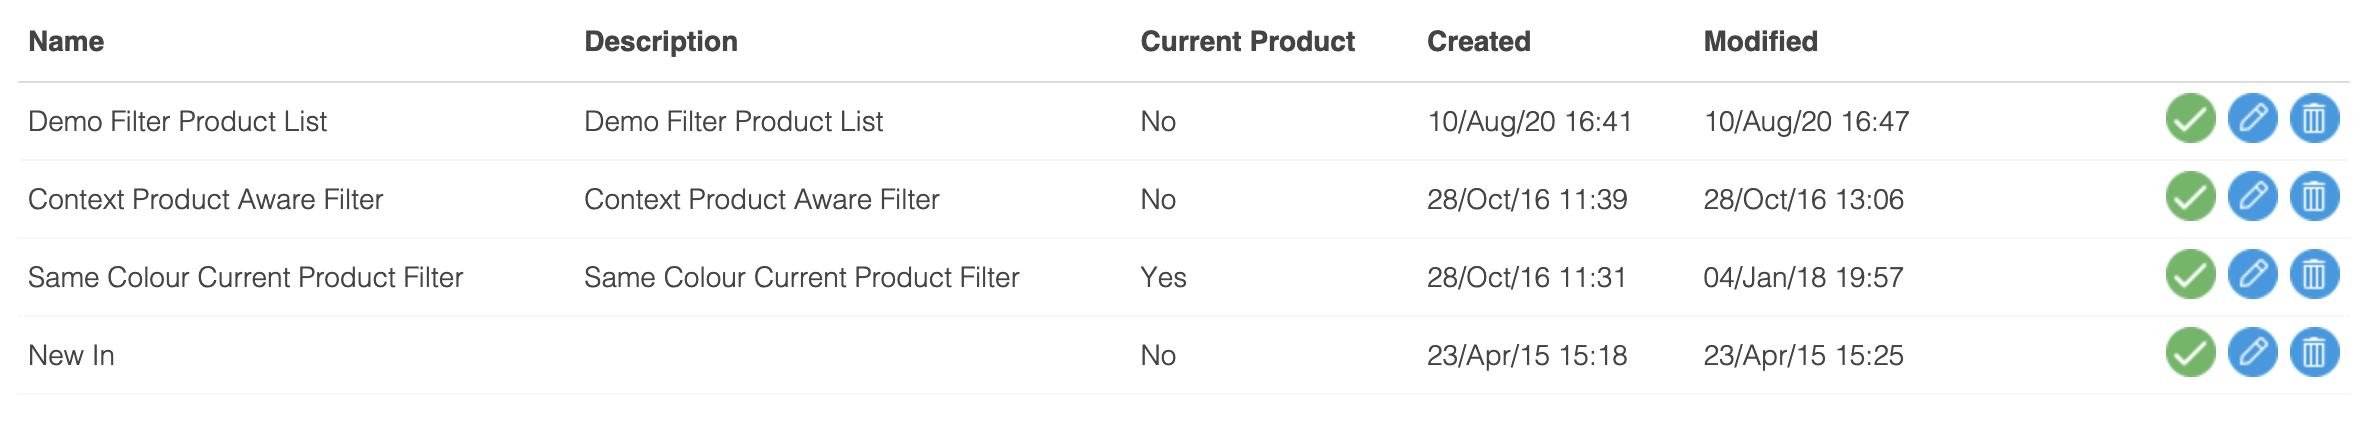Trash the Same Colour Current Product Filter
This screenshot has height=442, width=2362.
coord(2314,275)
